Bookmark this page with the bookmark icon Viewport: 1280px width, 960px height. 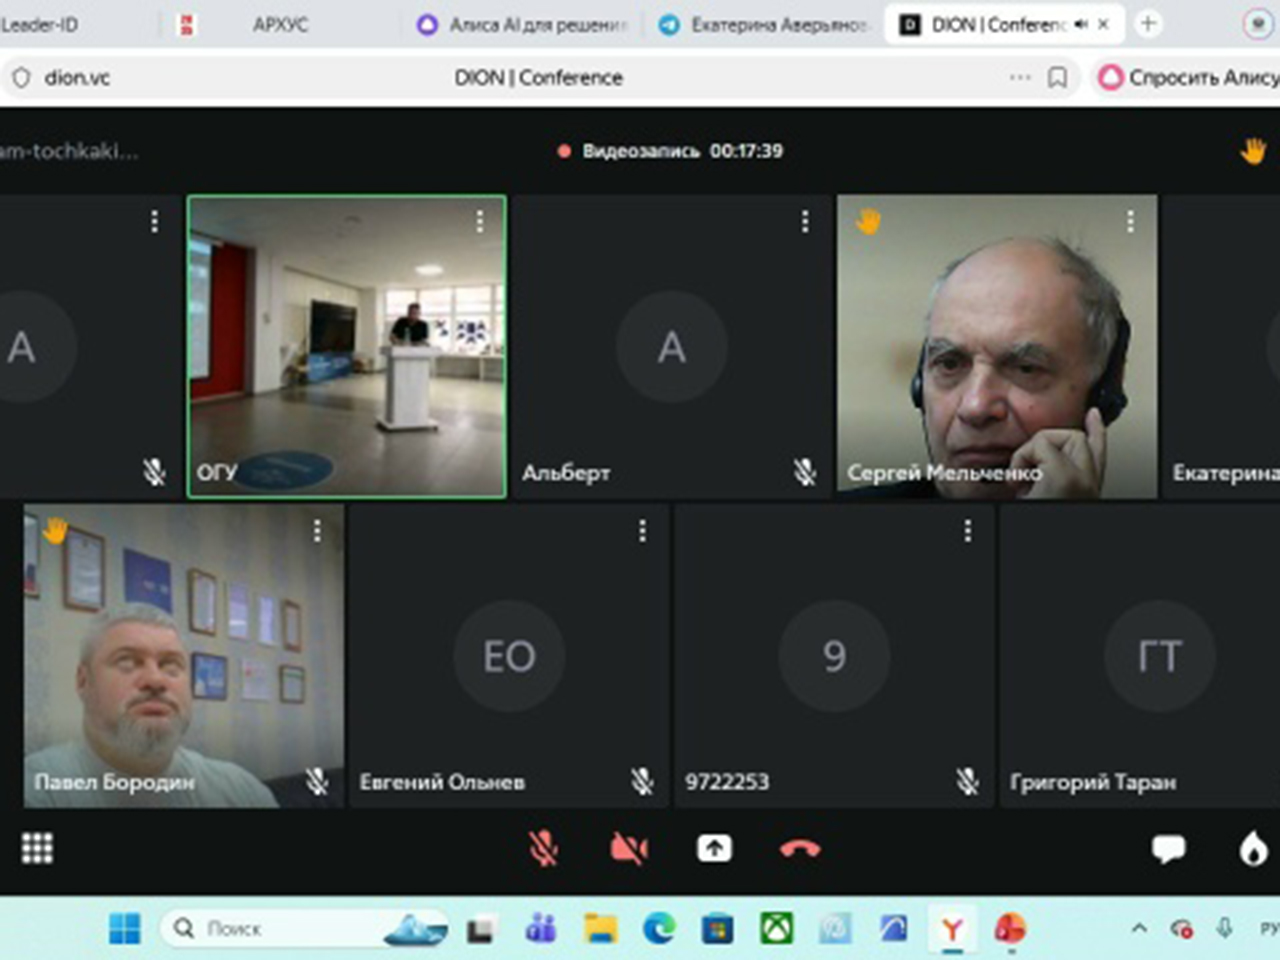pyautogui.click(x=1057, y=77)
